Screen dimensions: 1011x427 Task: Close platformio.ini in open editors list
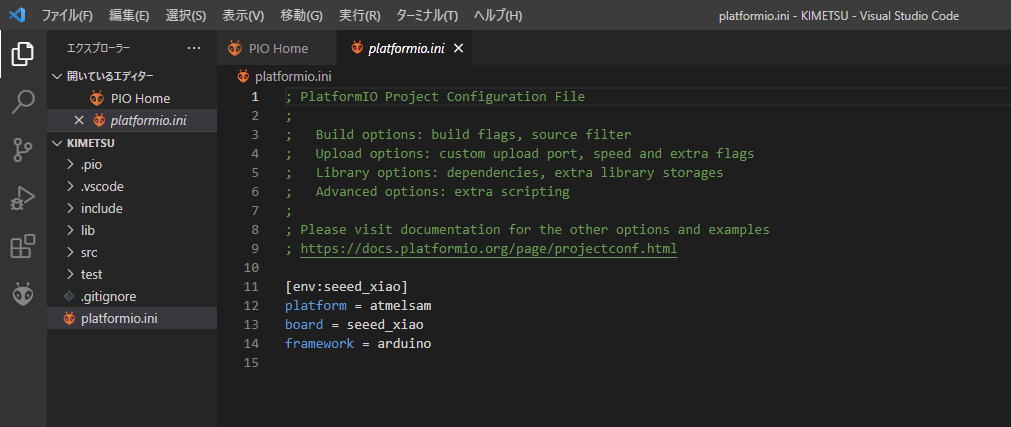[79, 120]
